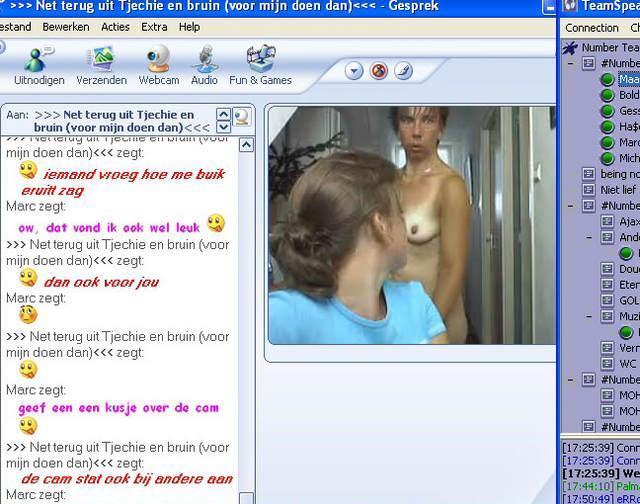Image resolution: width=640 pixels, height=504 pixels.
Task: Click the bold 17:25:39 log entry in TeamSpeak
Action: click(x=601, y=473)
